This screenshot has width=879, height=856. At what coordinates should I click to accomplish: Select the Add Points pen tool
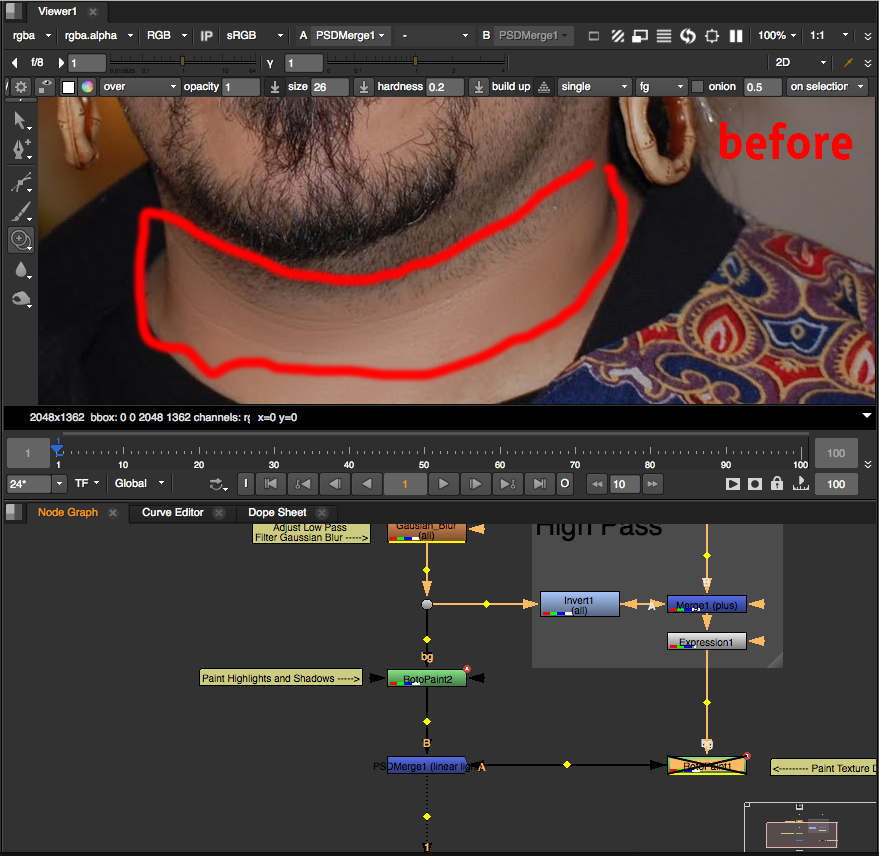point(20,150)
